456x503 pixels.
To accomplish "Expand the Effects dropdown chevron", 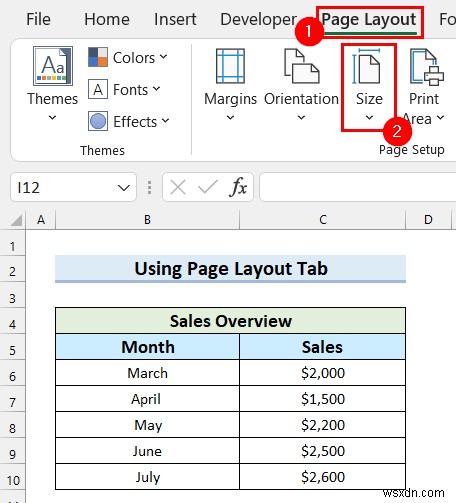I will pyautogui.click(x=165, y=121).
